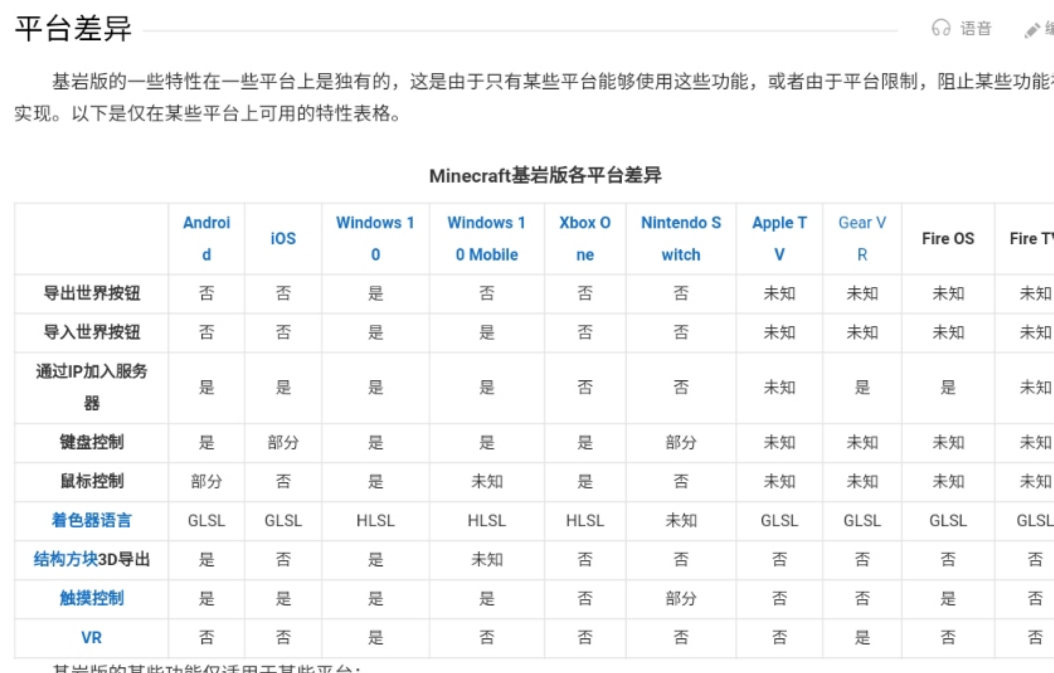The height and width of the screenshot is (673, 1054).
Task: Select the 导入世界按钮 row label
Action: click(x=91, y=332)
